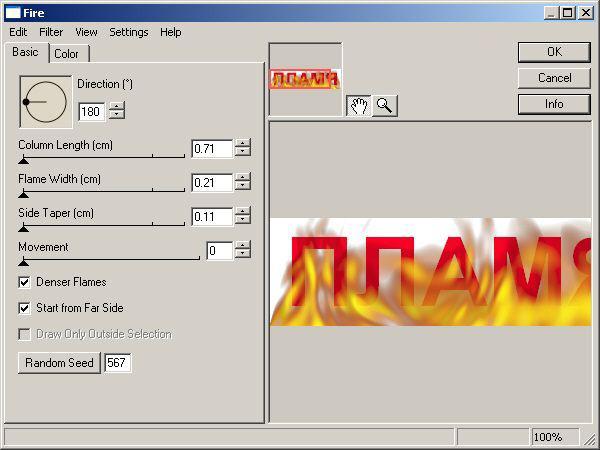This screenshot has height=450, width=600.
Task: Decrease Side Taper with down arrow
Action: coord(243,220)
